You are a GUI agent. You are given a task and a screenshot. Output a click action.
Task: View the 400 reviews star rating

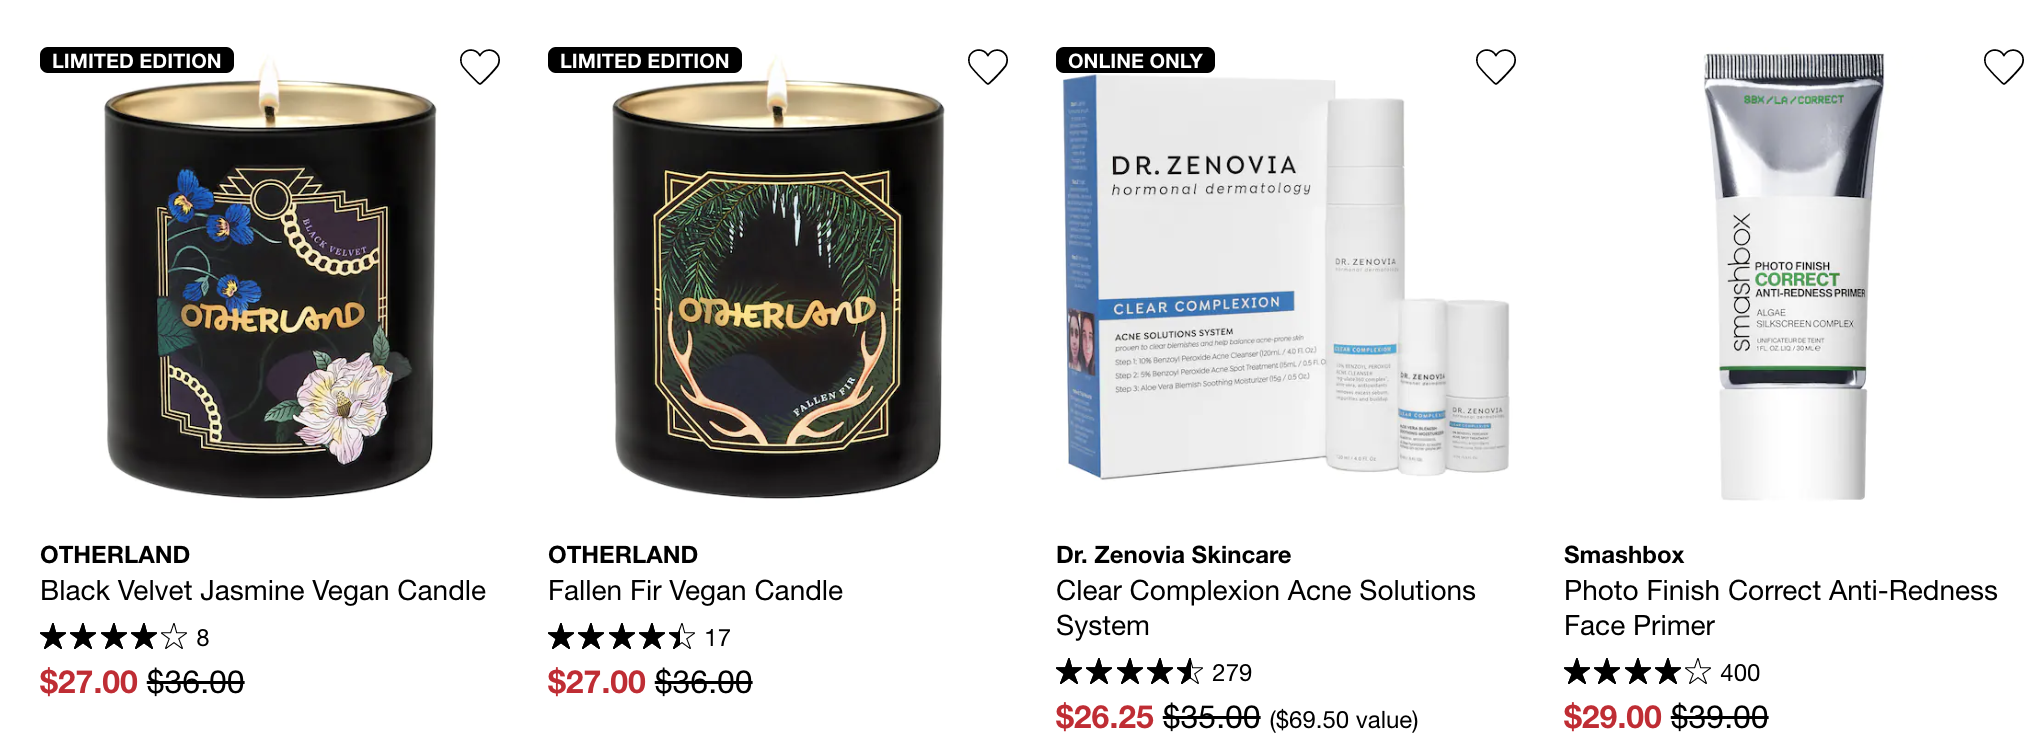1662,672
